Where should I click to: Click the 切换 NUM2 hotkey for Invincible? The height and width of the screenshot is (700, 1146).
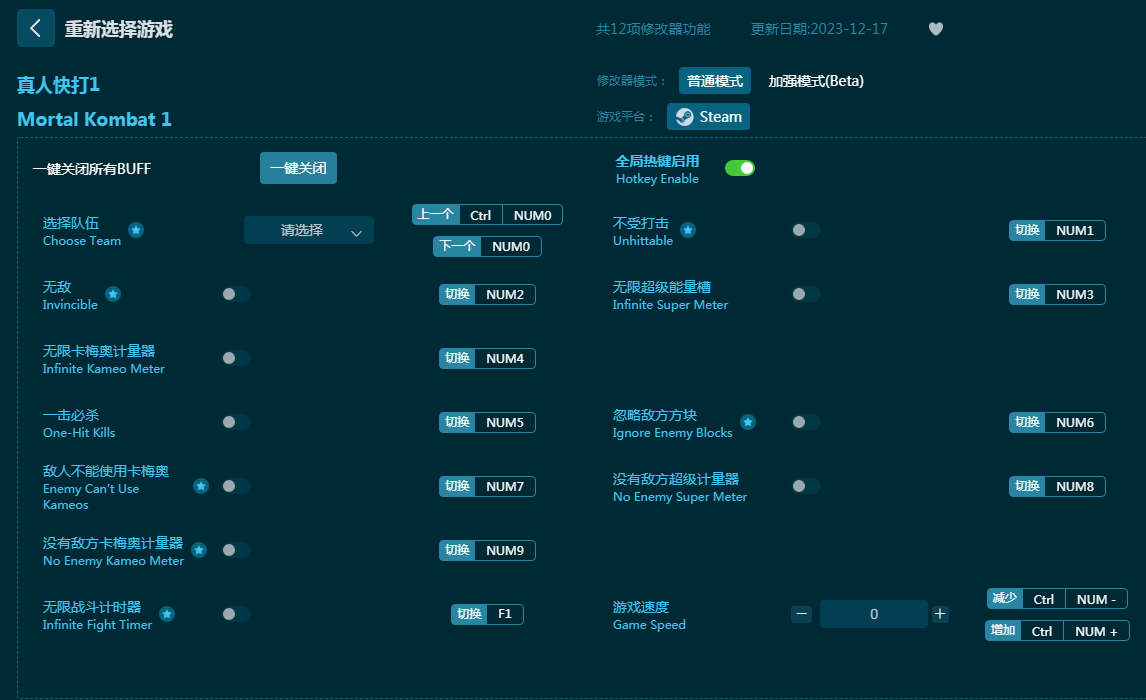click(x=487, y=294)
